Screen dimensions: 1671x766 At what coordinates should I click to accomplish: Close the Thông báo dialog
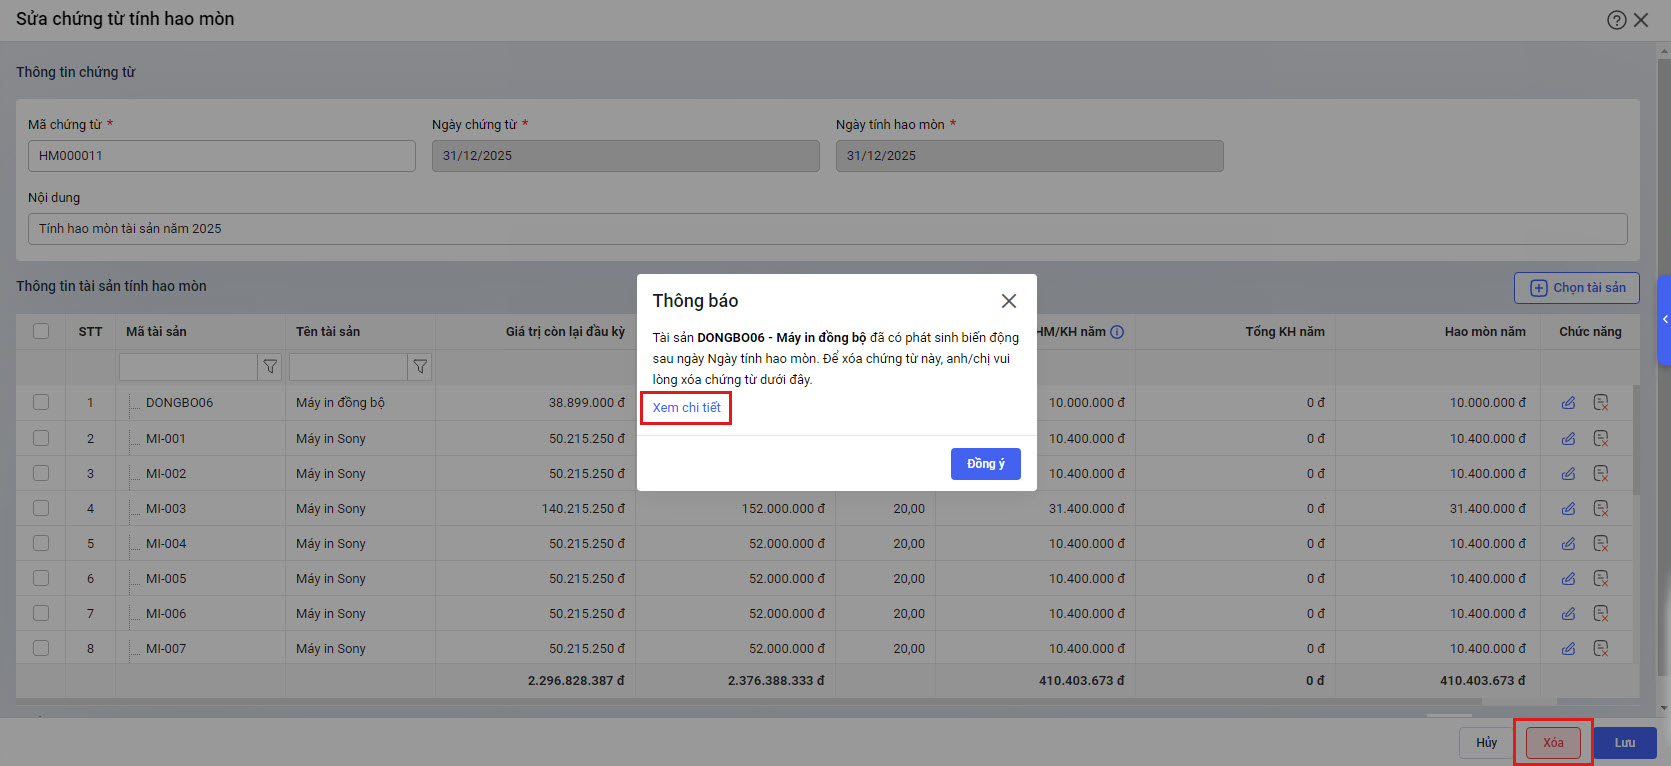pos(1008,301)
